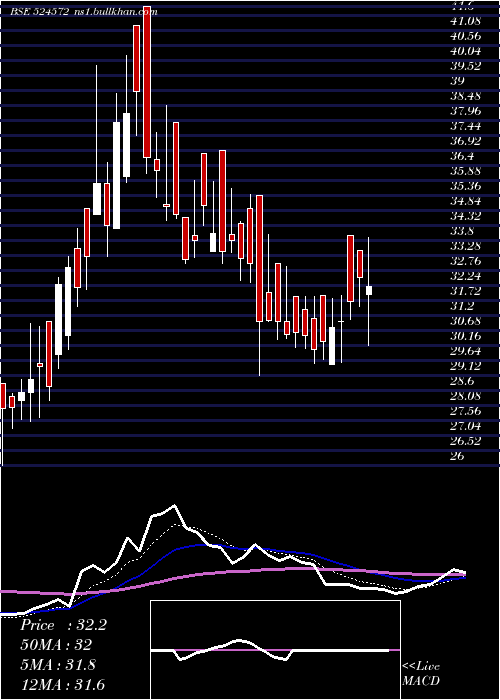This screenshot has height=700, width=500.
Task: Select the 38.48 price axis label
Action: pyautogui.click(x=465, y=96)
